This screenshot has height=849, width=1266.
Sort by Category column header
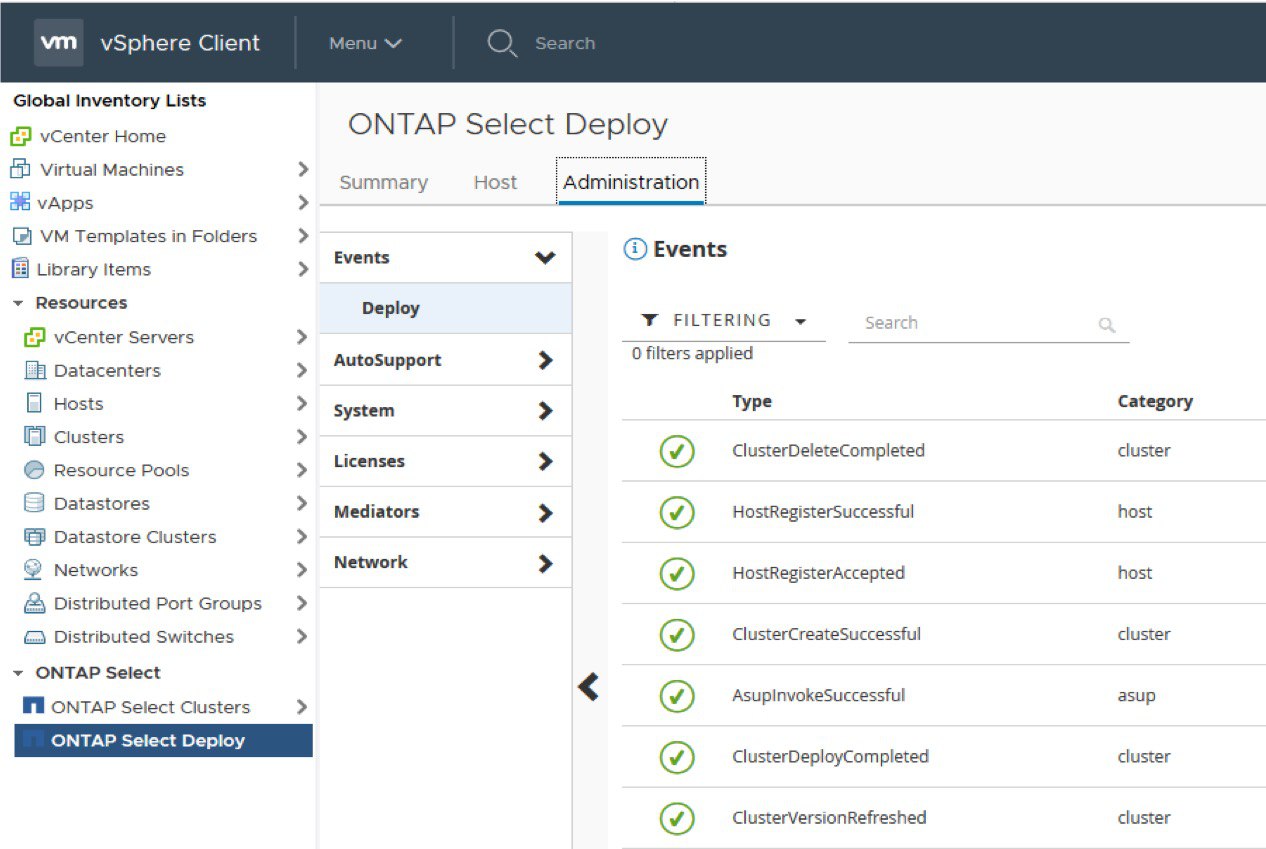[1155, 401]
